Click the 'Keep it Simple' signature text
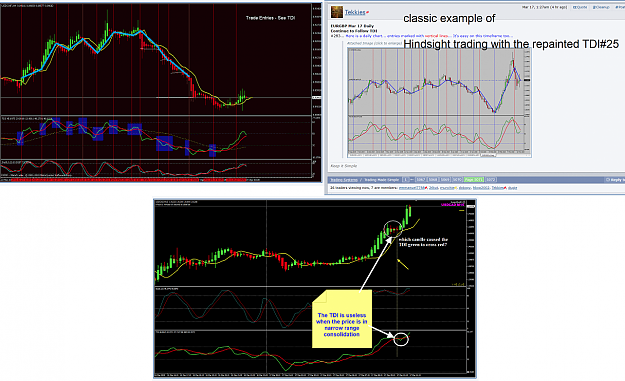Image resolution: width=625 pixels, height=381 pixels. pos(344,166)
